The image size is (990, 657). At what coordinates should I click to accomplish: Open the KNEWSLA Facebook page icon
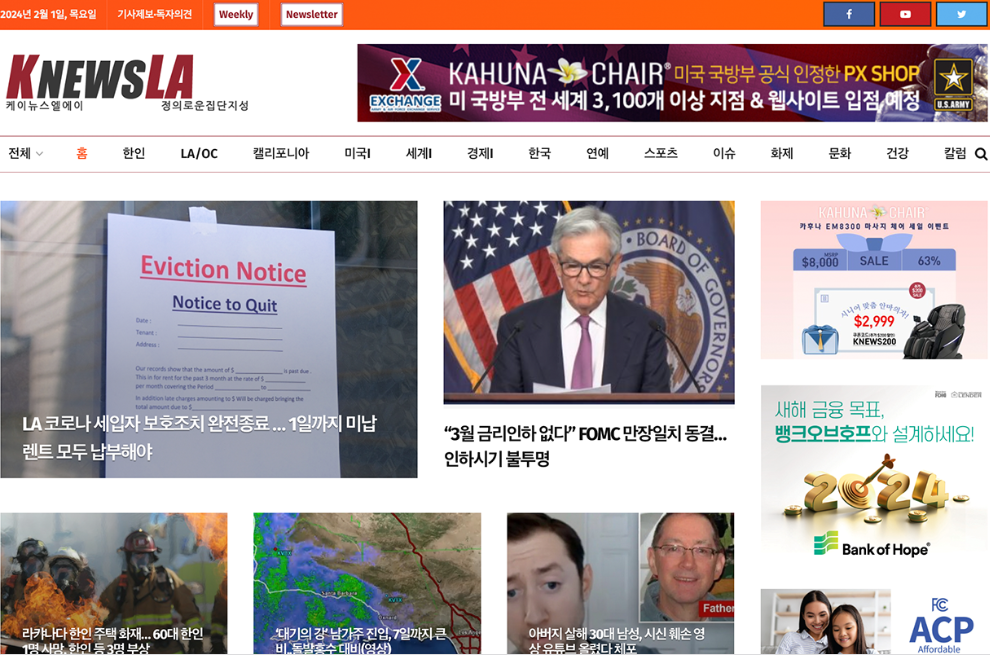point(849,14)
